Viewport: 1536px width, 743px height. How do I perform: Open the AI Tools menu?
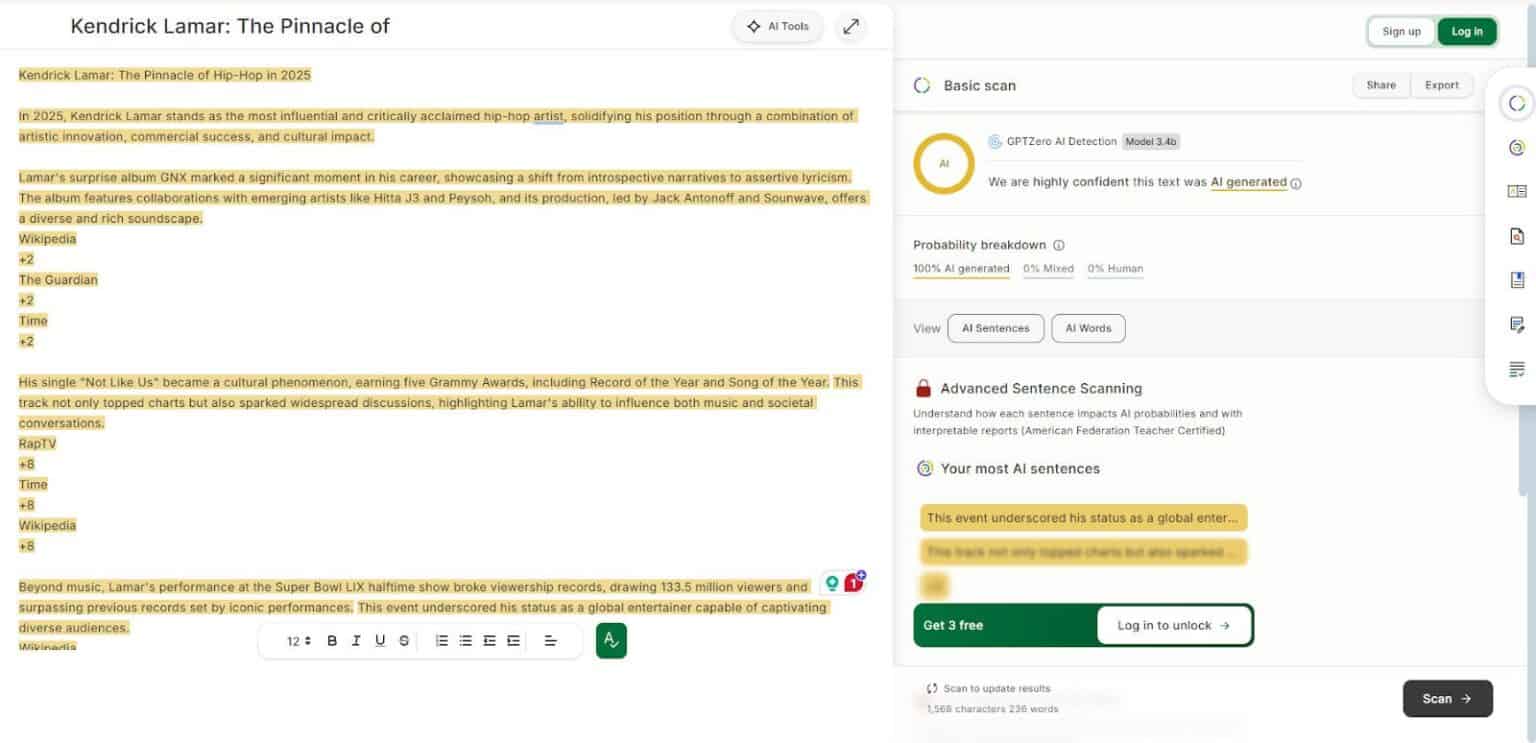[x=778, y=27]
